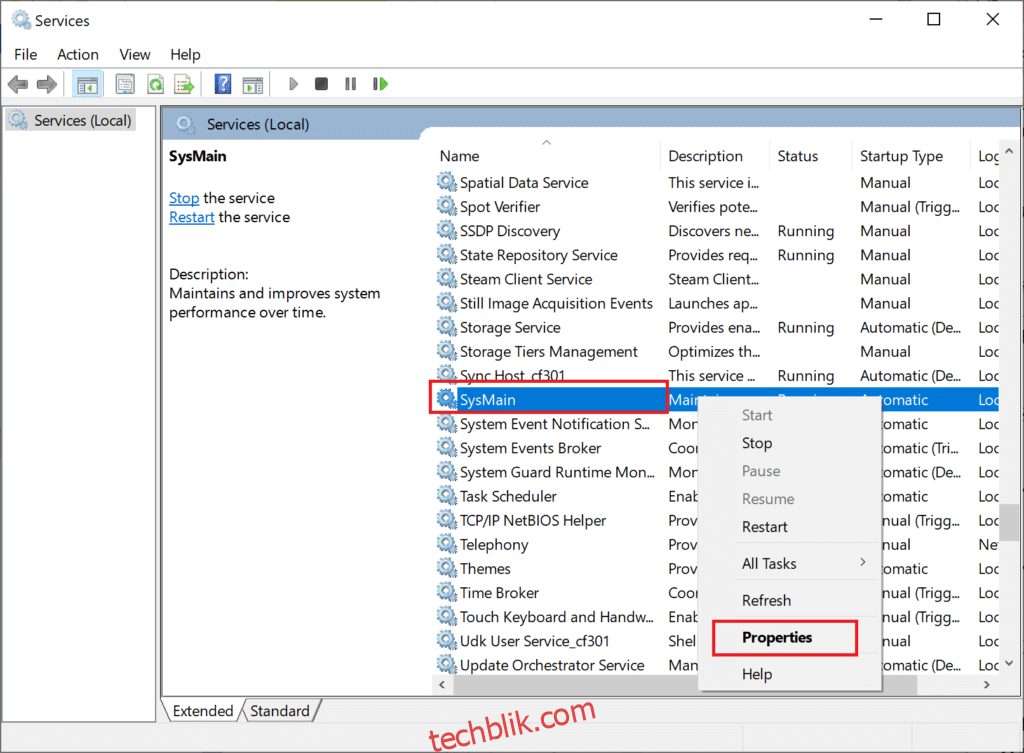1024x753 pixels.
Task: Open the Help menu in menu bar
Action: (x=185, y=54)
